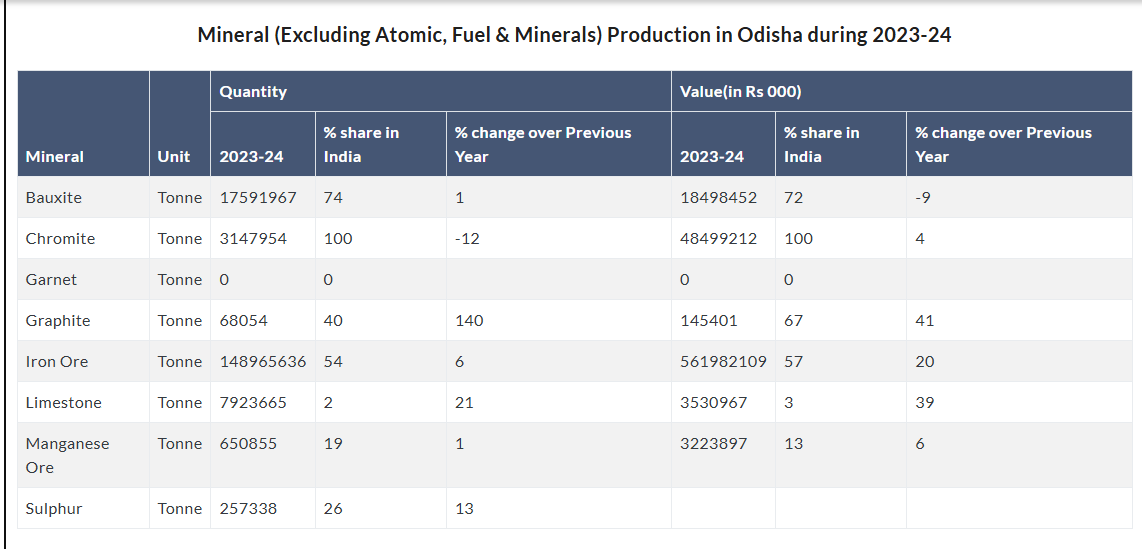Select the Quantity group header
The image size is (1142, 549).
(x=253, y=91)
